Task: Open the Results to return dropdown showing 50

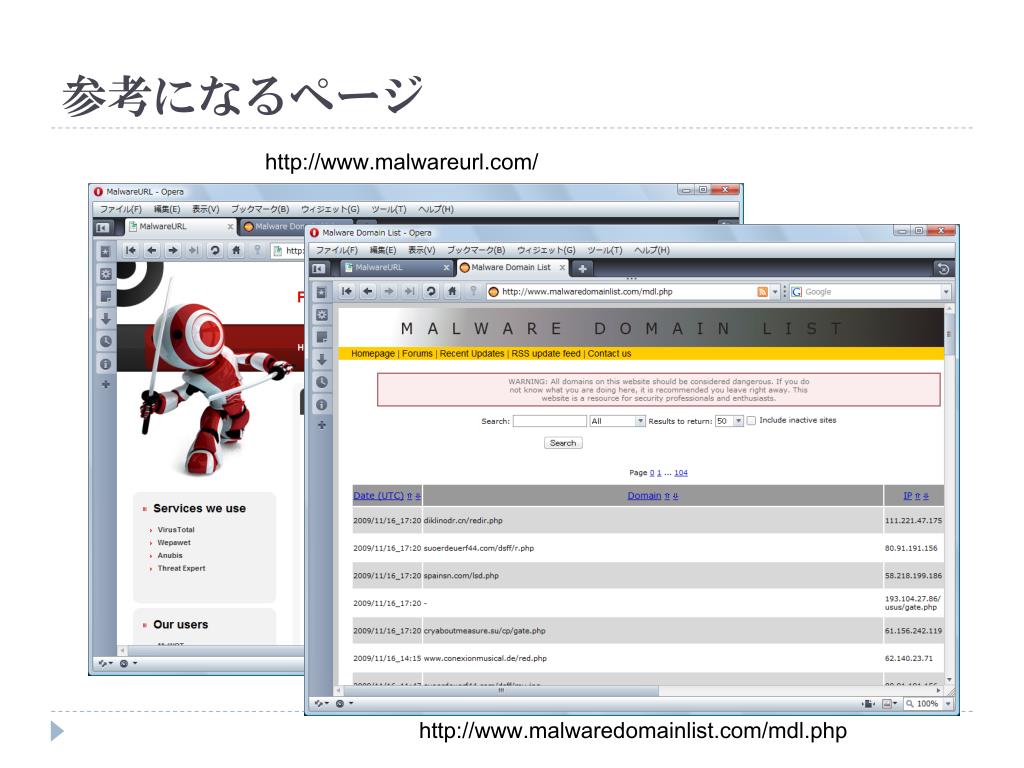Action: coord(729,421)
